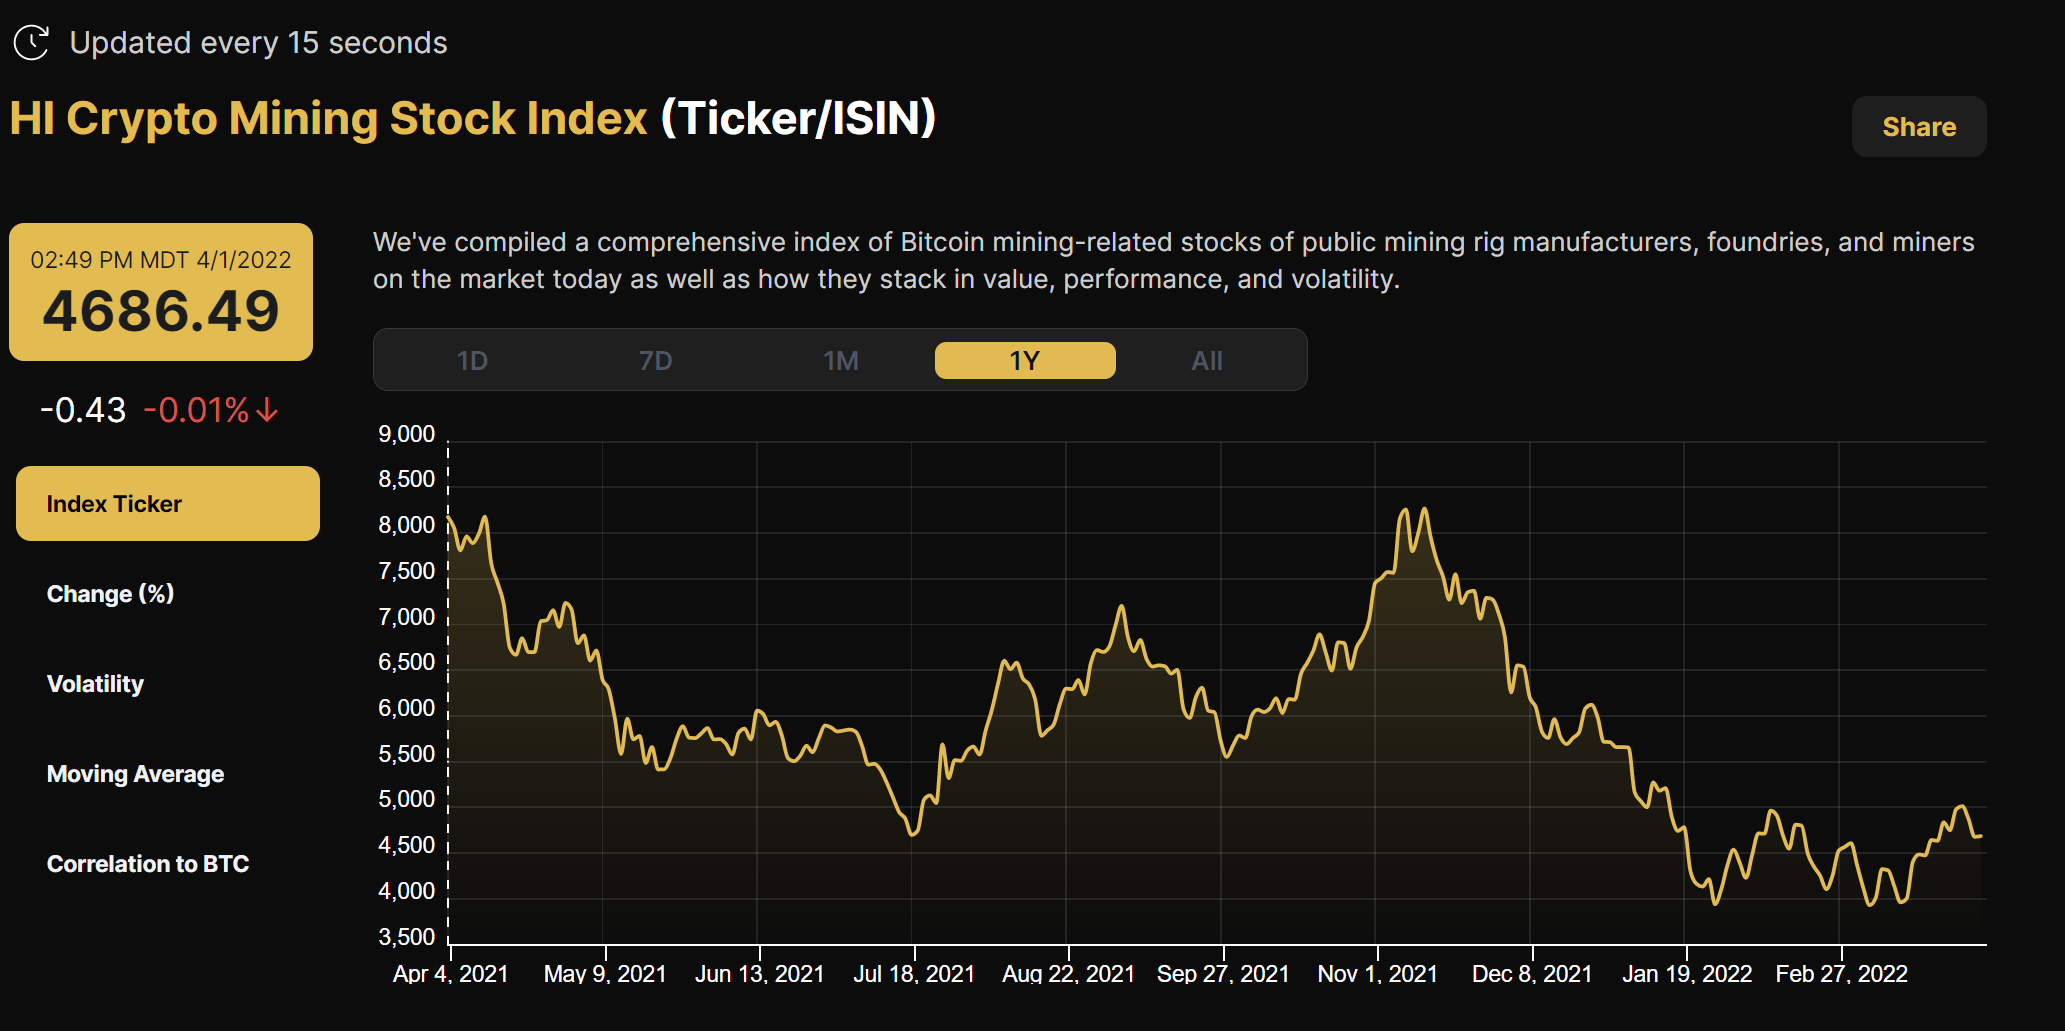This screenshot has height=1031, width=2065.
Task: Click the 7,000 y-axis label
Action: click(407, 617)
